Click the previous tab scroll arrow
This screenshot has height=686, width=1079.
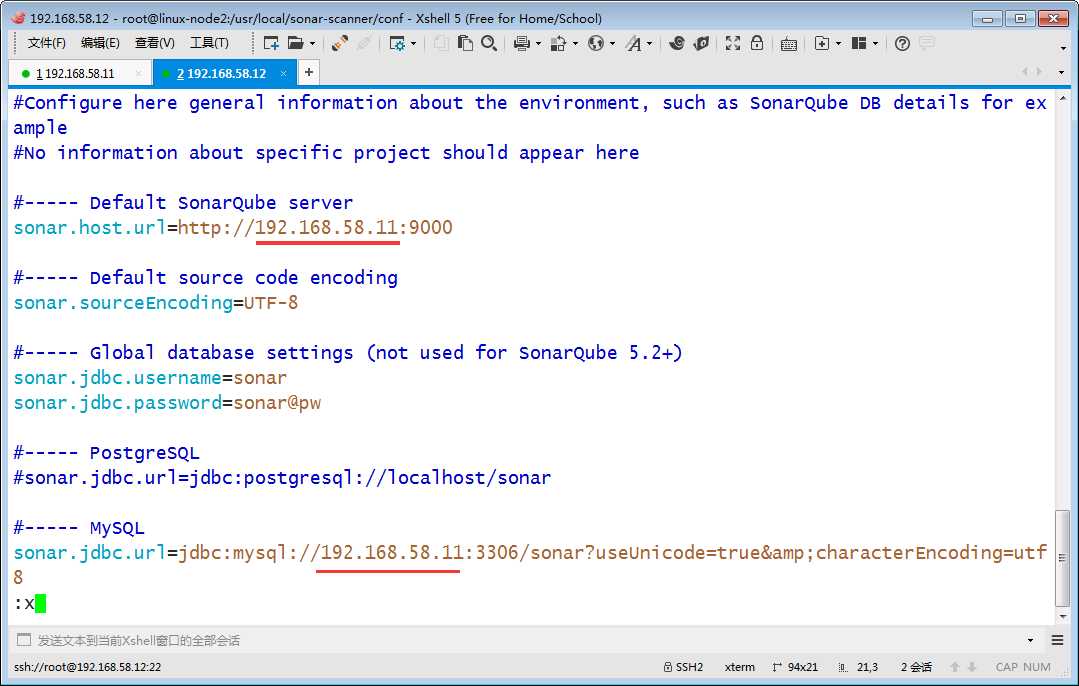[x=1025, y=72]
